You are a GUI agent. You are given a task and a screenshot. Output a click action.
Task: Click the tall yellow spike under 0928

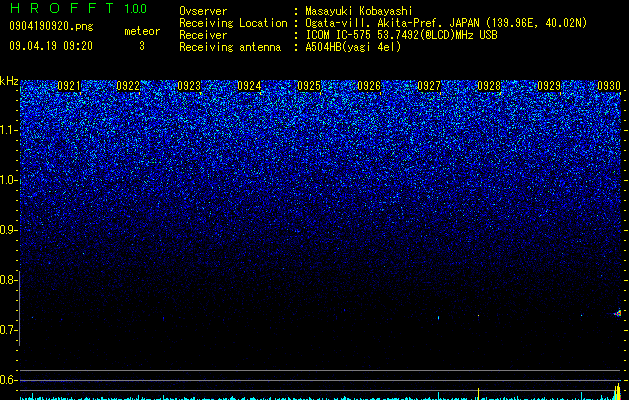click(479, 394)
